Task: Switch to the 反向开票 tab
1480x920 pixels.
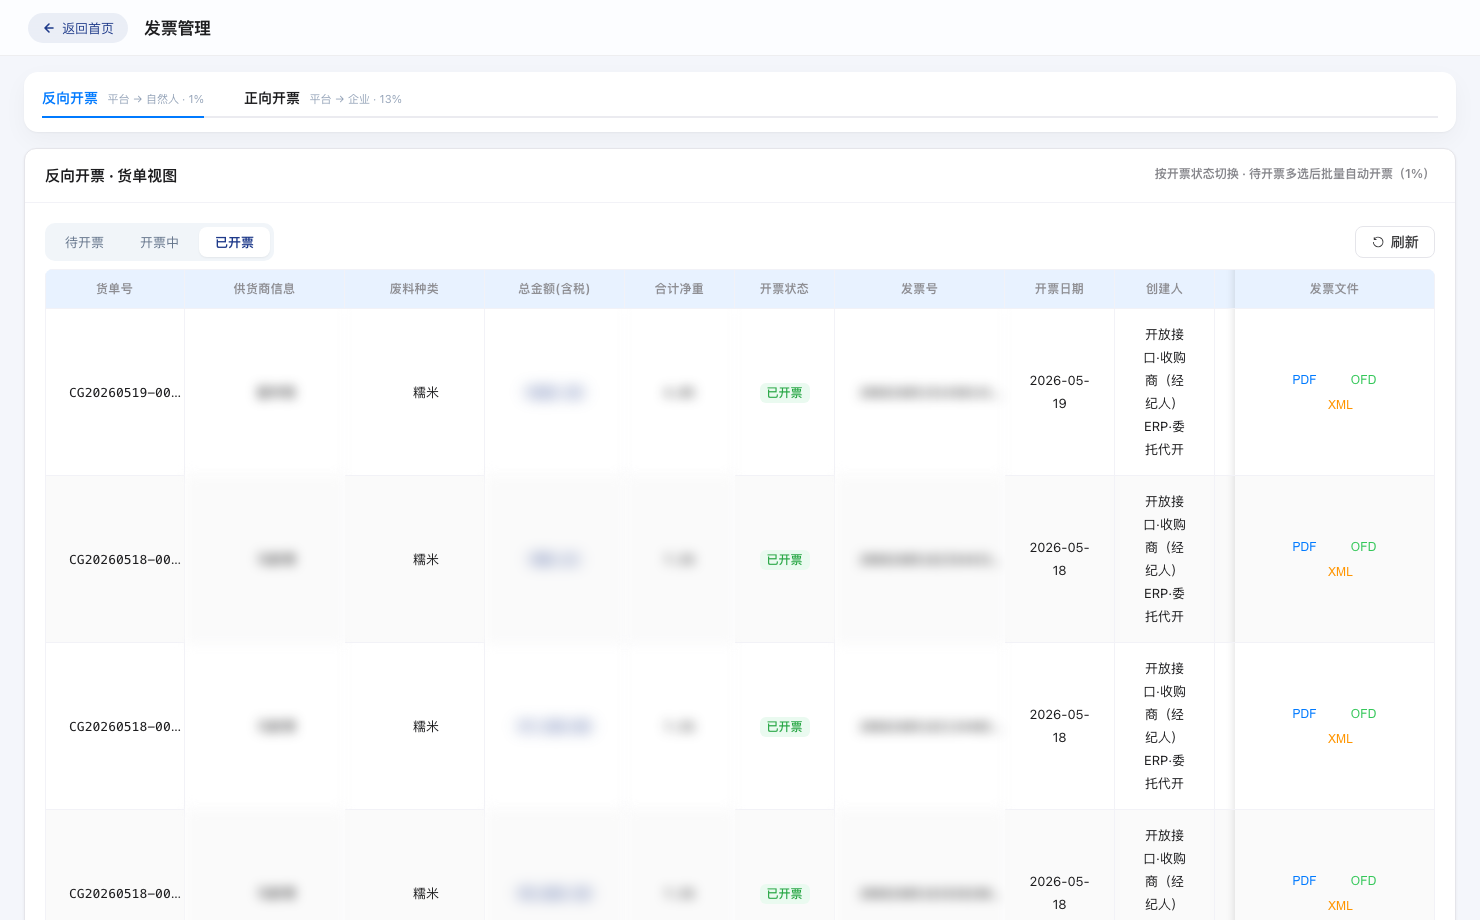Action: pos(123,98)
